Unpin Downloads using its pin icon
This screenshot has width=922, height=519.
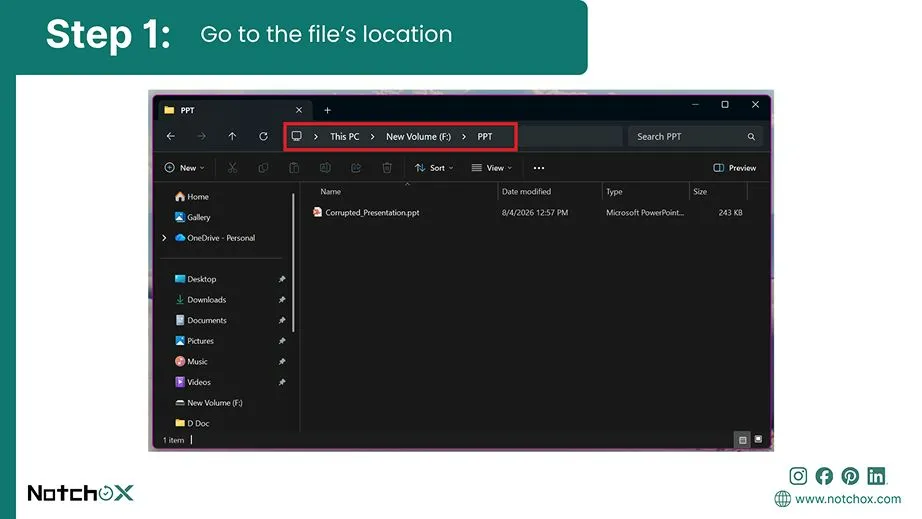pyautogui.click(x=282, y=300)
